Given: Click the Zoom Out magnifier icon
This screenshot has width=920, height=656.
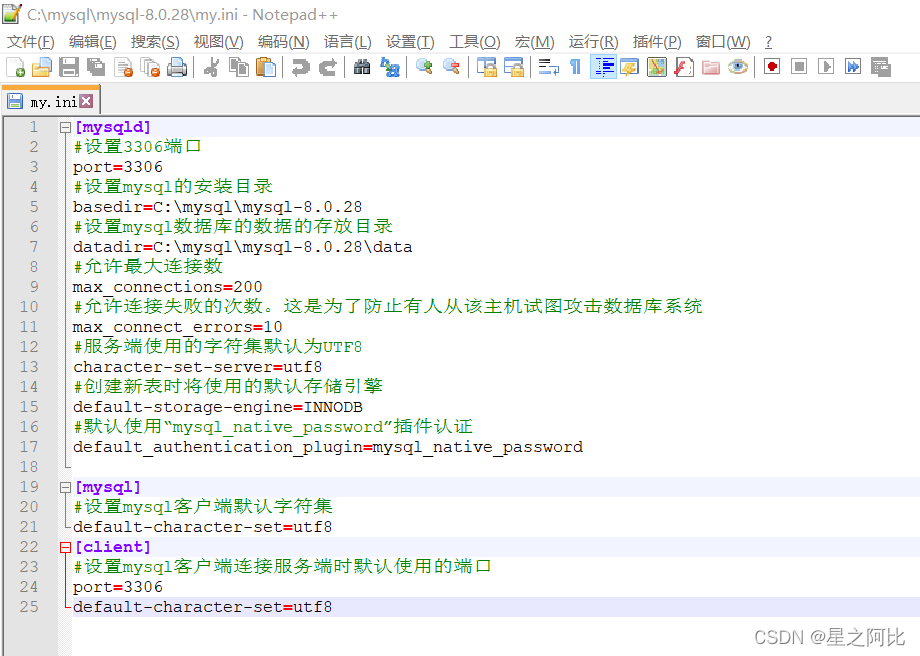Looking at the screenshot, I should 451,67.
